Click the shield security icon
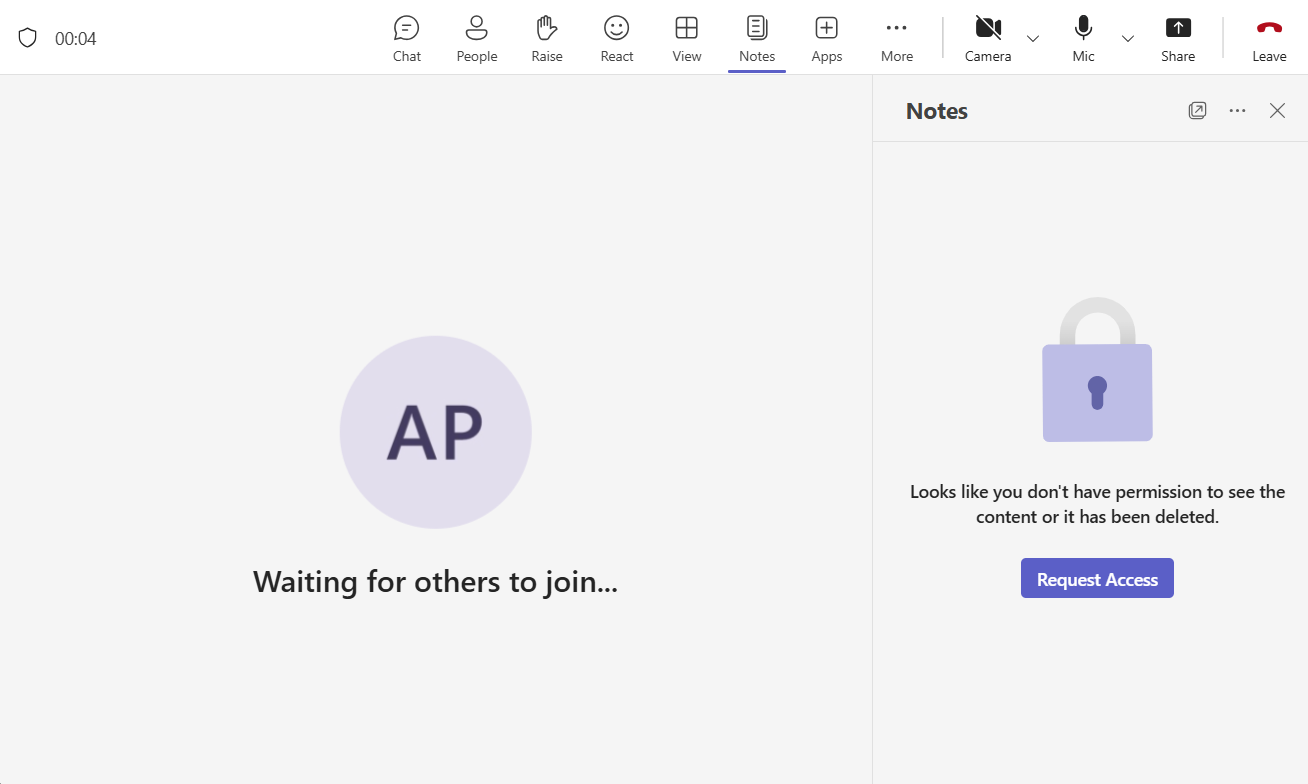The height and width of the screenshot is (784, 1308). pos(28,38)
